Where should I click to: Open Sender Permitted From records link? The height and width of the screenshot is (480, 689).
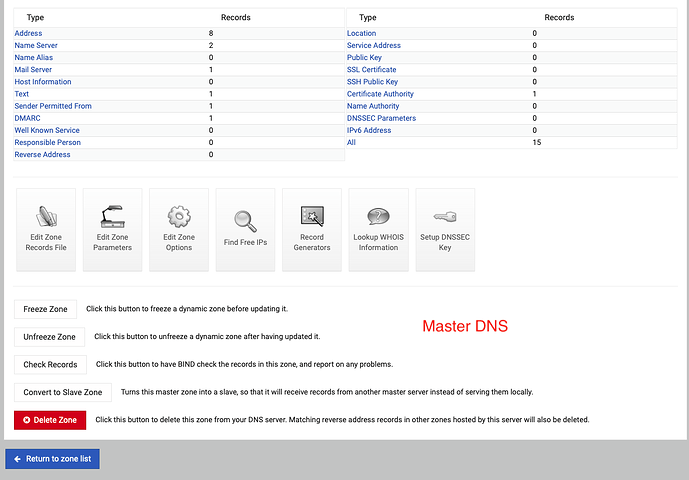(x=53, y=106)
